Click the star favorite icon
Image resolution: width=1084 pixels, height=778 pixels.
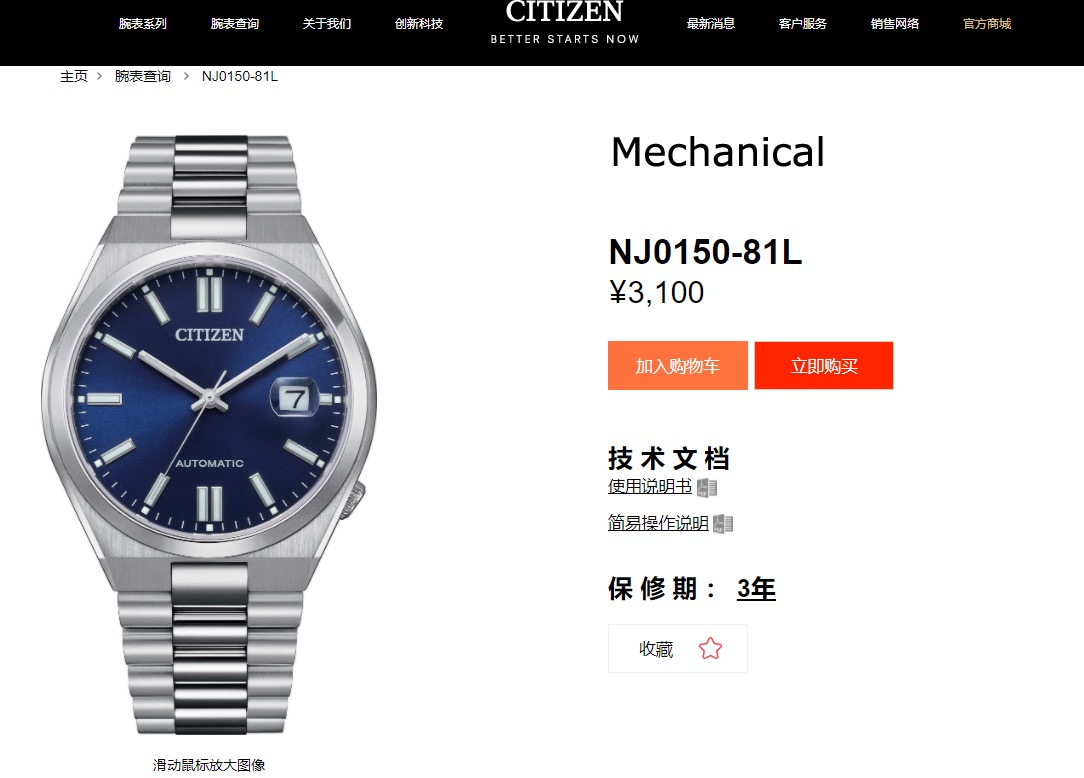coord(710,648)
